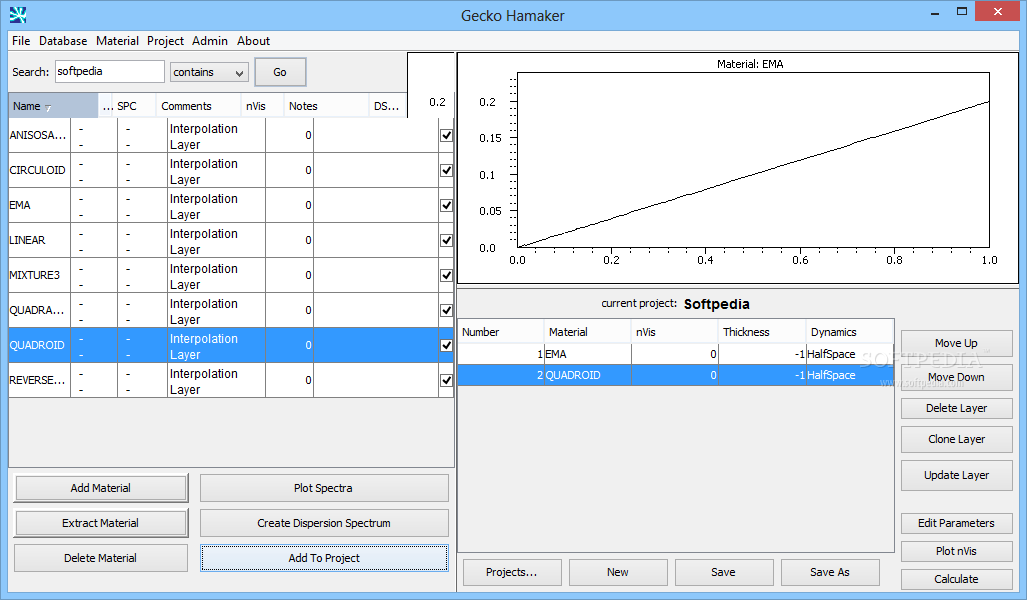Click Clone Layer button
This screenshot has width=1027, height=600.
point(956,440)
